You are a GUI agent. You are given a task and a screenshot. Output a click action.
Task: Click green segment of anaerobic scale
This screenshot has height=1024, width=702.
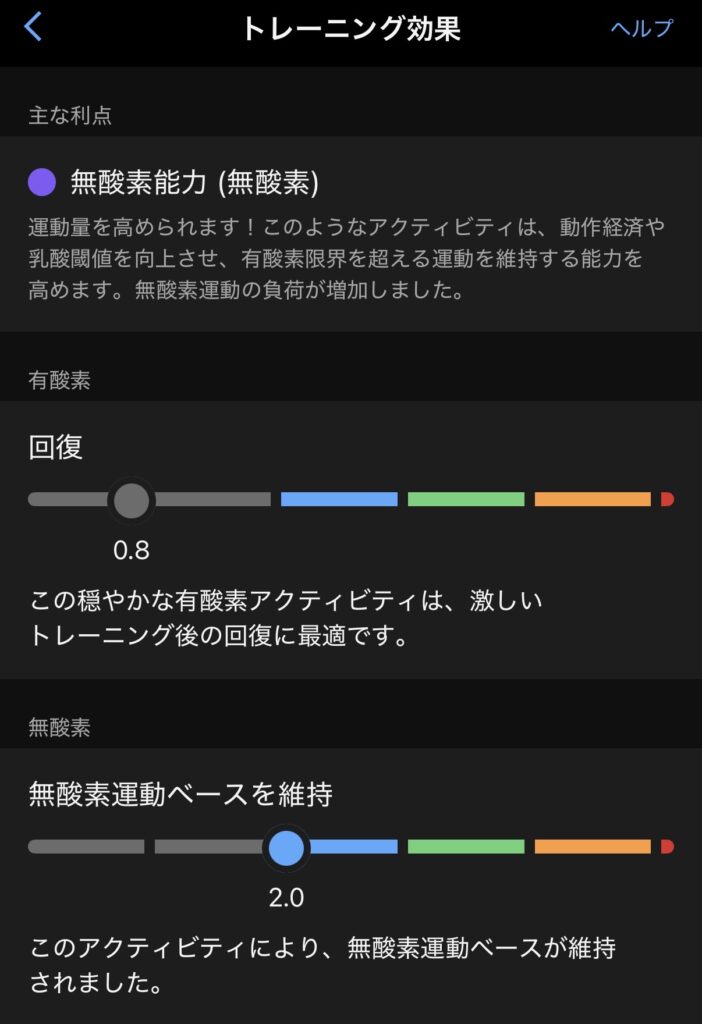(x=465, y=847)
